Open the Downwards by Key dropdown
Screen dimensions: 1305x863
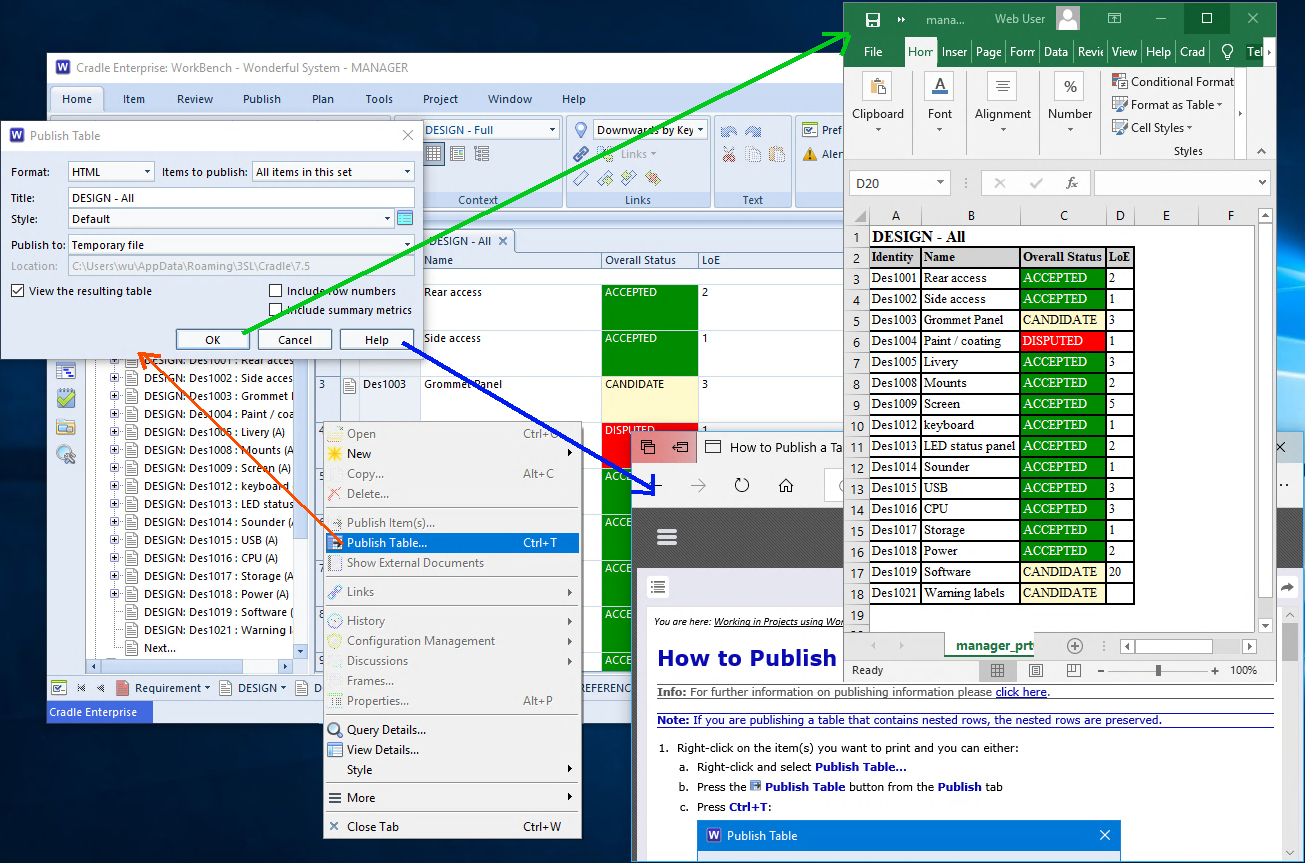coord(700,130)
